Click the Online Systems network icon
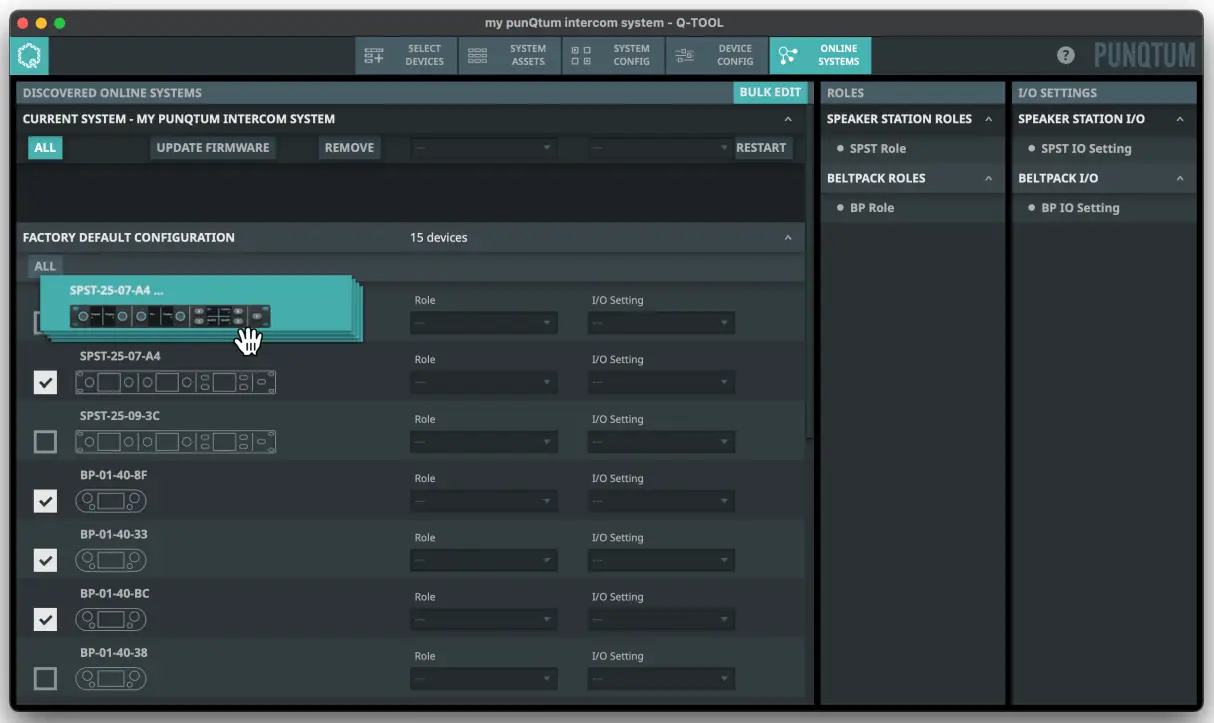The image size is (1214, 723). tap(788, 56)
